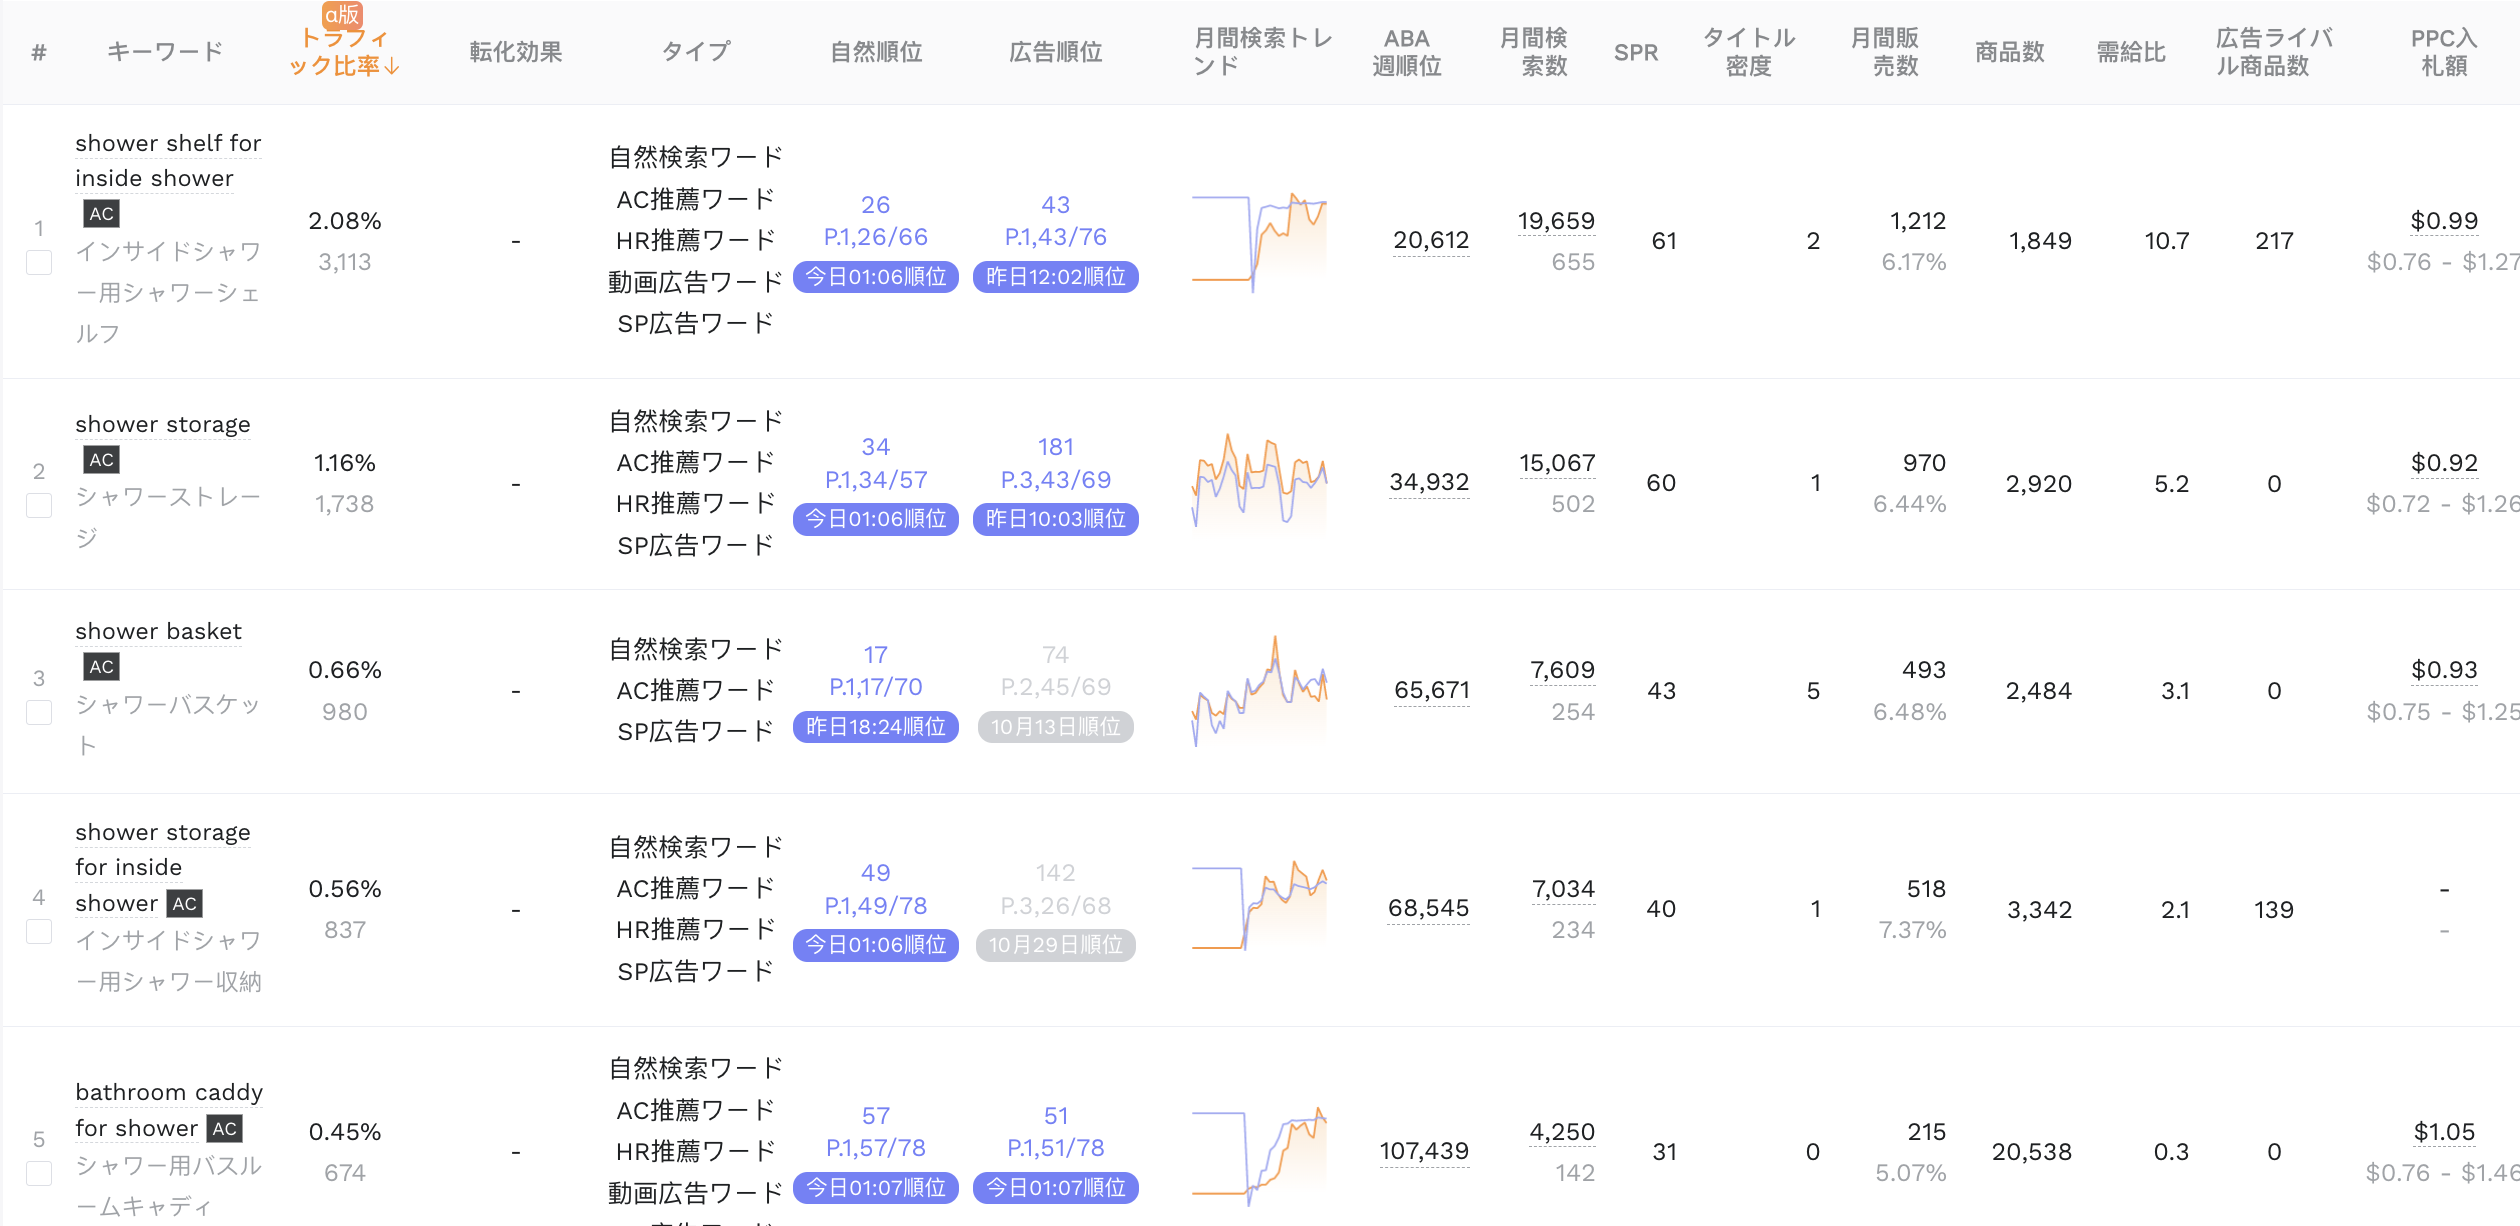The width and height of the screenshot is (2520, 1226).
Task: Click the 広告順位 column header
Action: tap(1056, 52)
